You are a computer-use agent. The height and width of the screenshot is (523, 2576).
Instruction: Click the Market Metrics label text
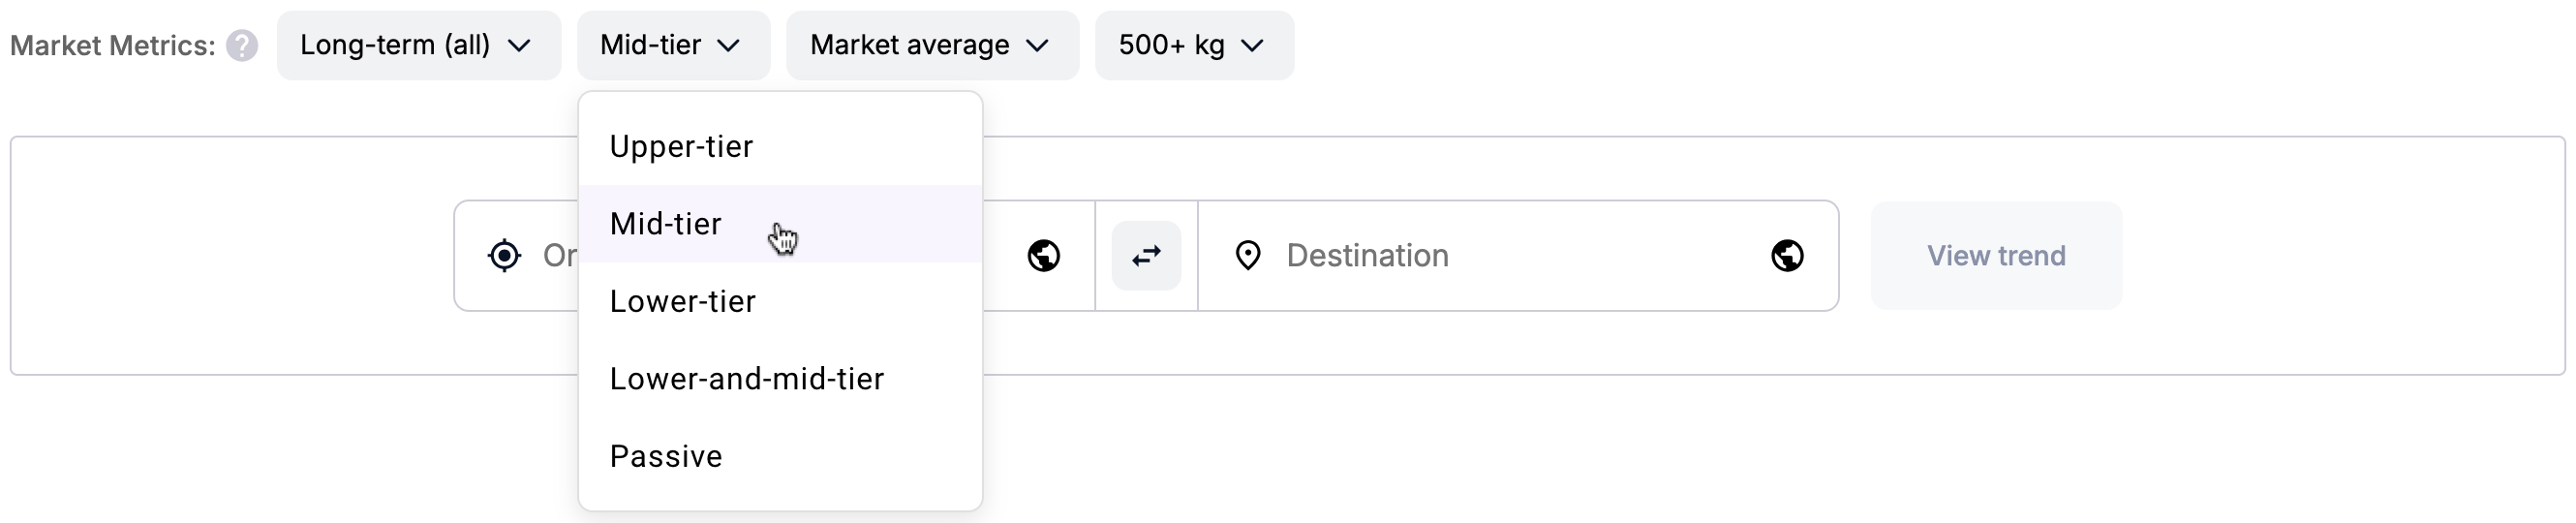click(x=113, y=46)
